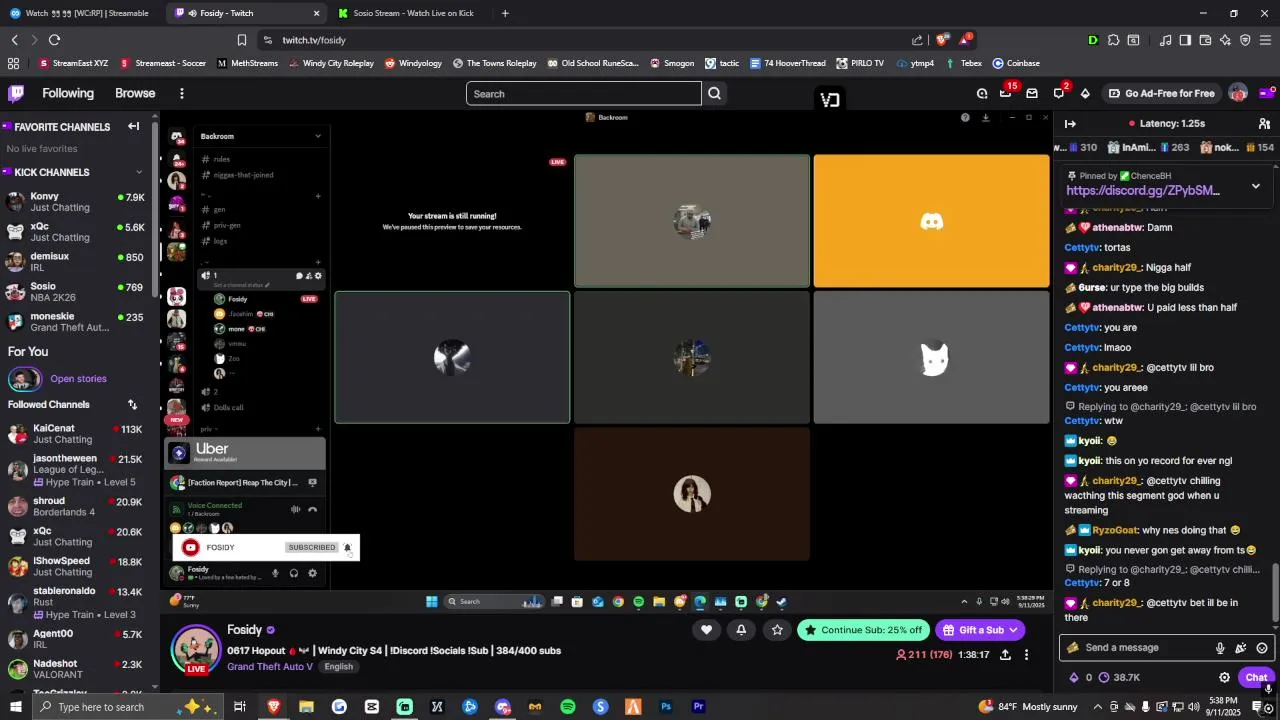
Task: Toggle the Brave sidebar panel
Action: (1185, 40)
